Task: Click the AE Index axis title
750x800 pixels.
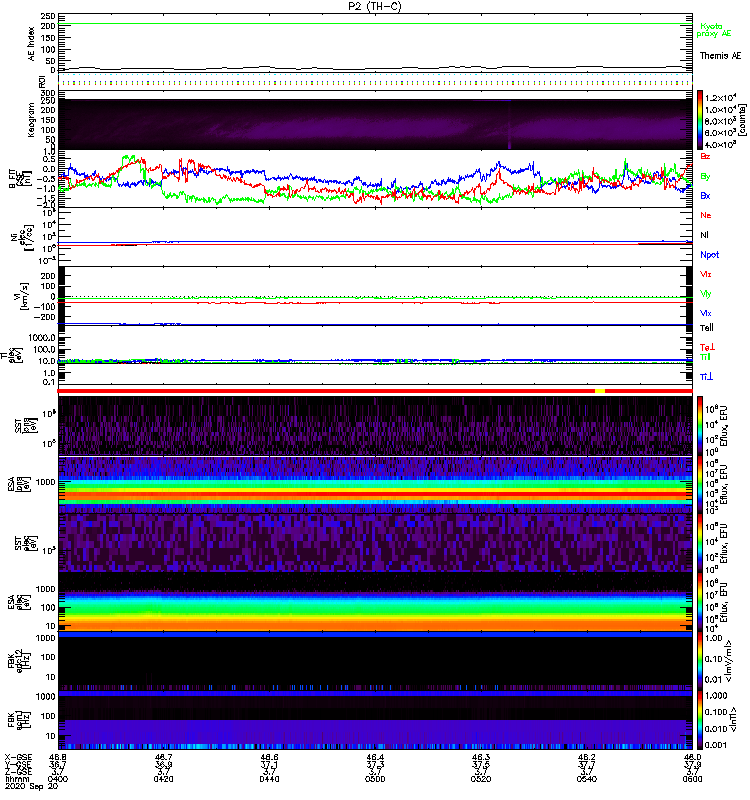Action: pyautogui.click(x=31, y=44)
